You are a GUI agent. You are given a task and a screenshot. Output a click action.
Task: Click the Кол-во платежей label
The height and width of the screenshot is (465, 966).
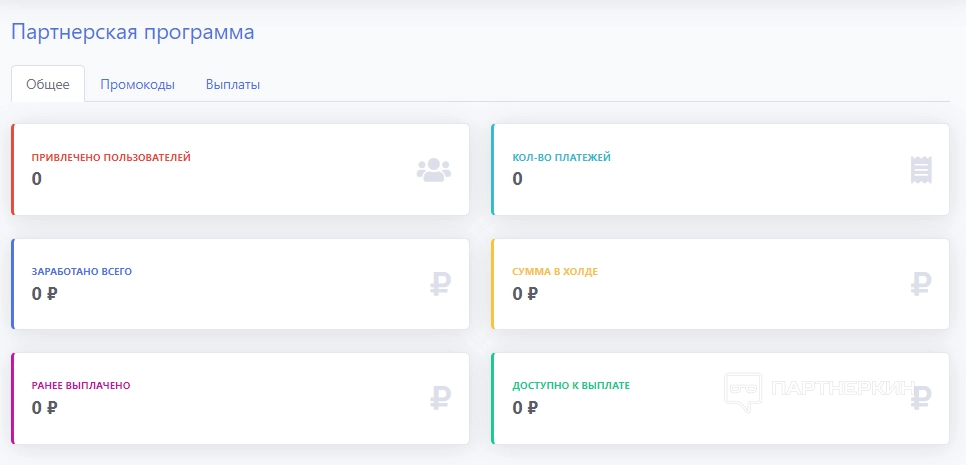pos(561,157)
